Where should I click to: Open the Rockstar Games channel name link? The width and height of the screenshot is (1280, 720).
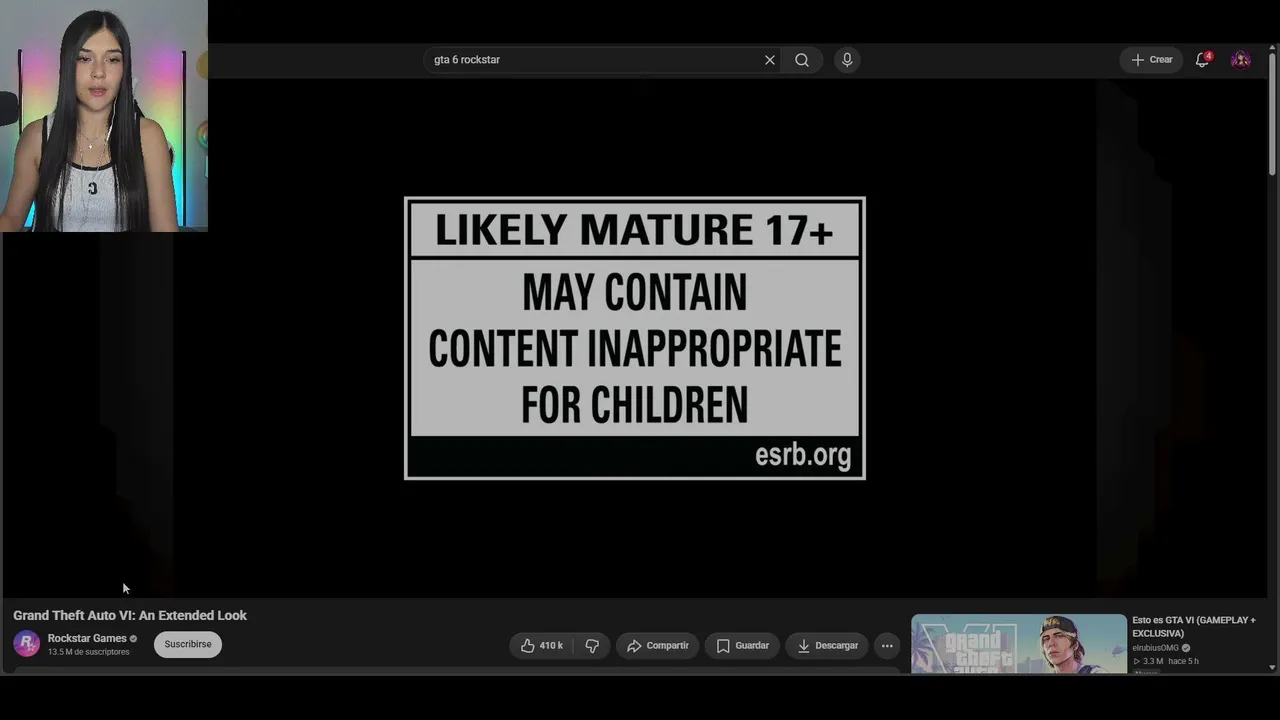click(x=87, y=638)
